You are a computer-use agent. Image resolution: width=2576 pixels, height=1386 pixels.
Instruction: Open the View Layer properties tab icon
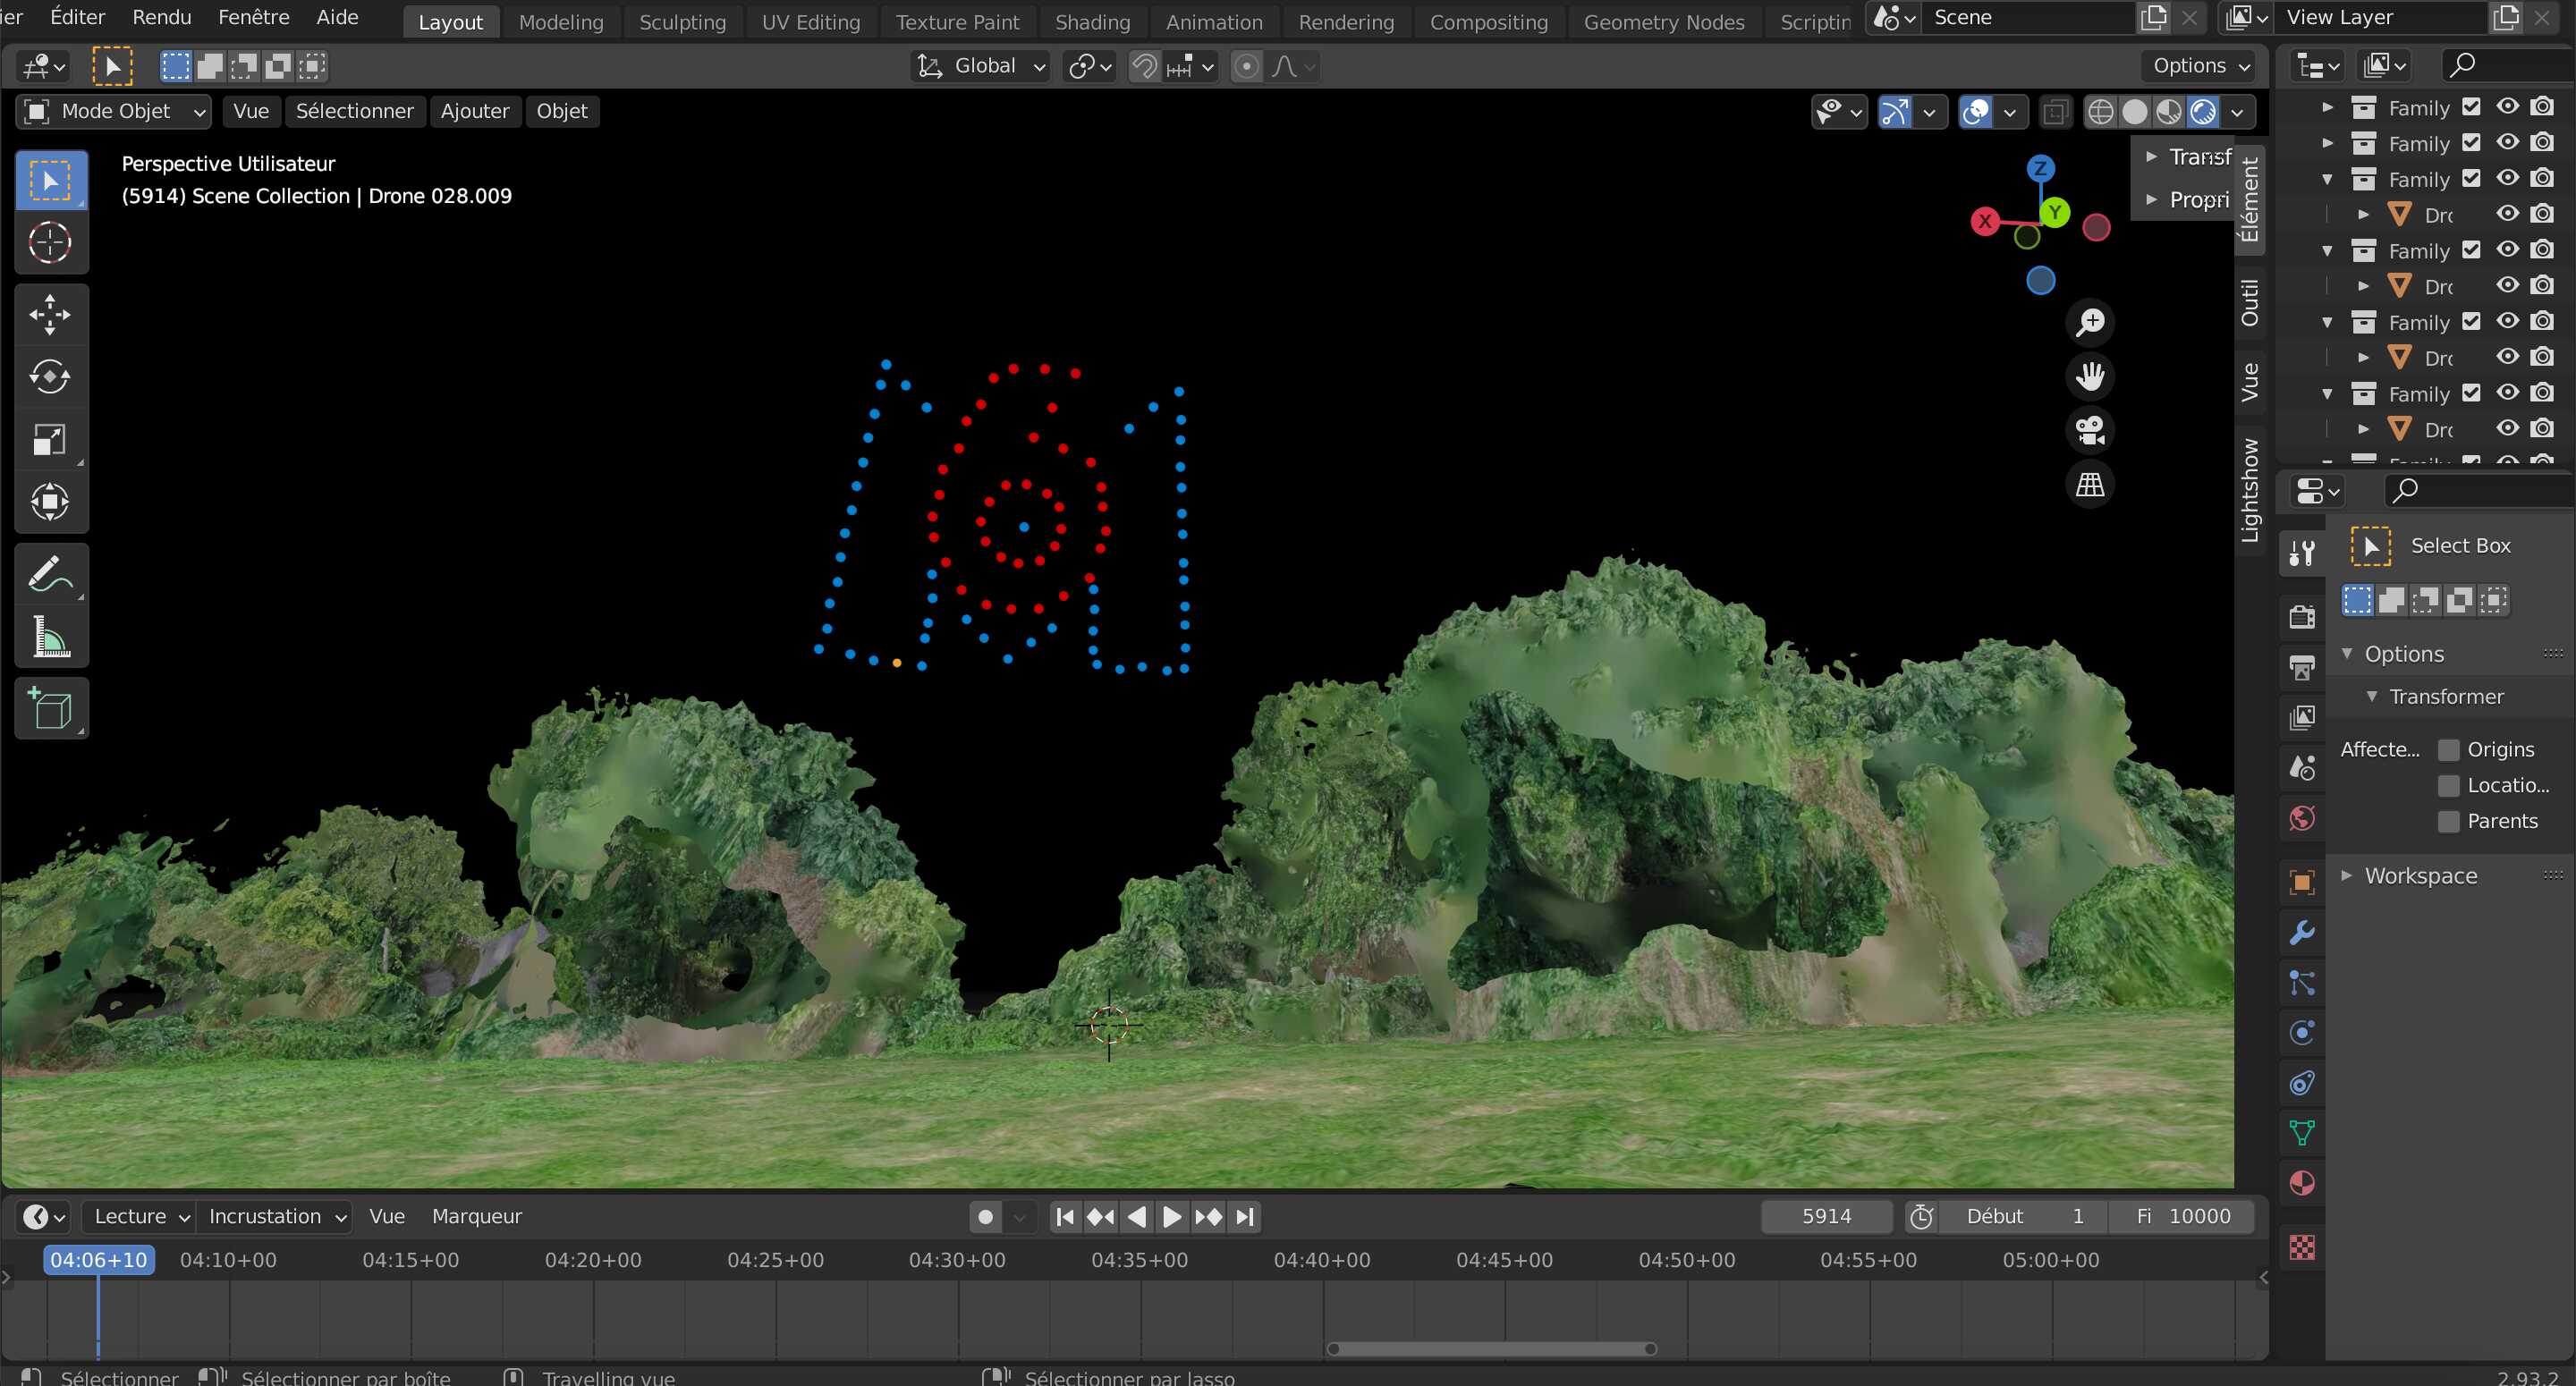pyautogui.click(x=2302, y=717)
